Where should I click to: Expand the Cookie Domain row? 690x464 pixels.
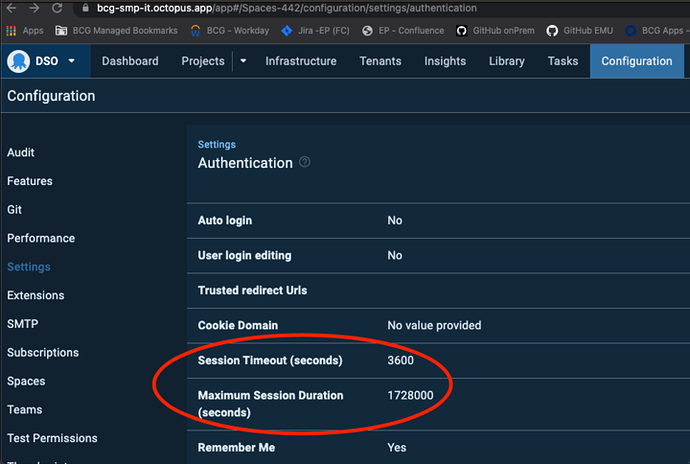click(x=438, y=325)
